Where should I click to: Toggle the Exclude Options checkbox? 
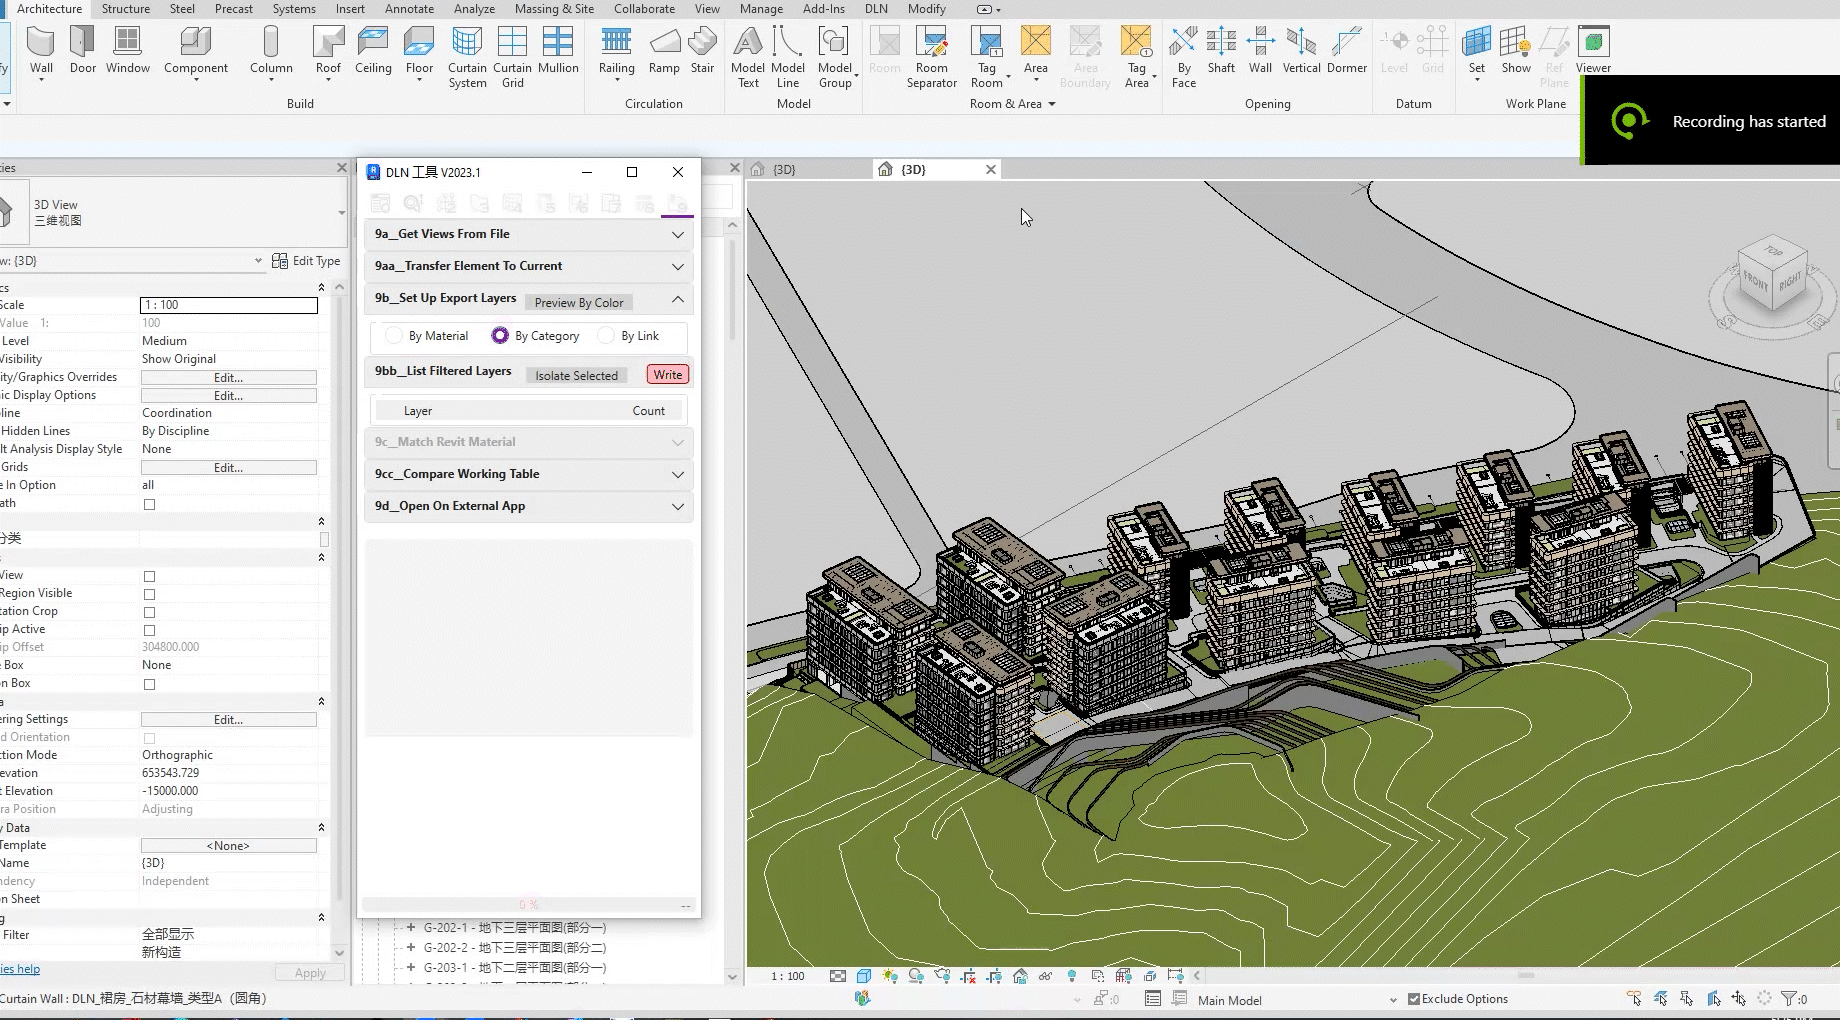click(x=1414, y=999)
